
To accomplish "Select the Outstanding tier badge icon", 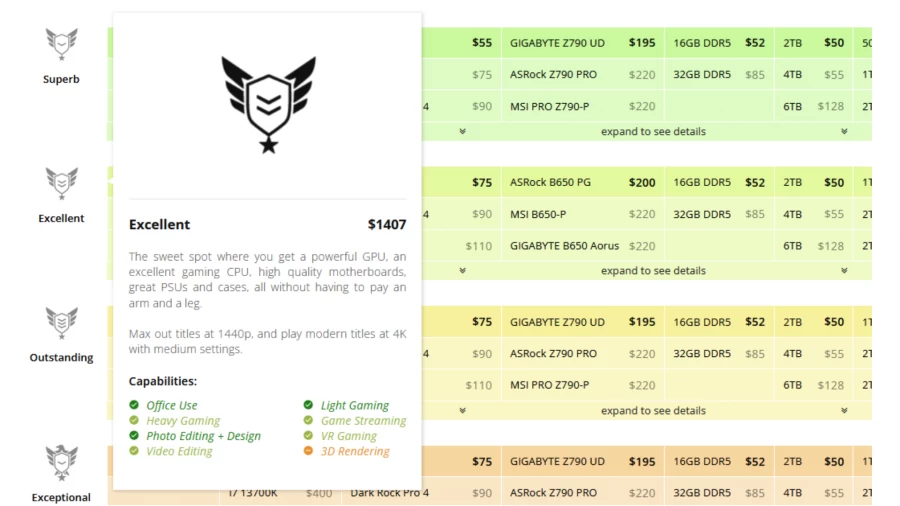I will pyautogui.click(x=61, y=322).
